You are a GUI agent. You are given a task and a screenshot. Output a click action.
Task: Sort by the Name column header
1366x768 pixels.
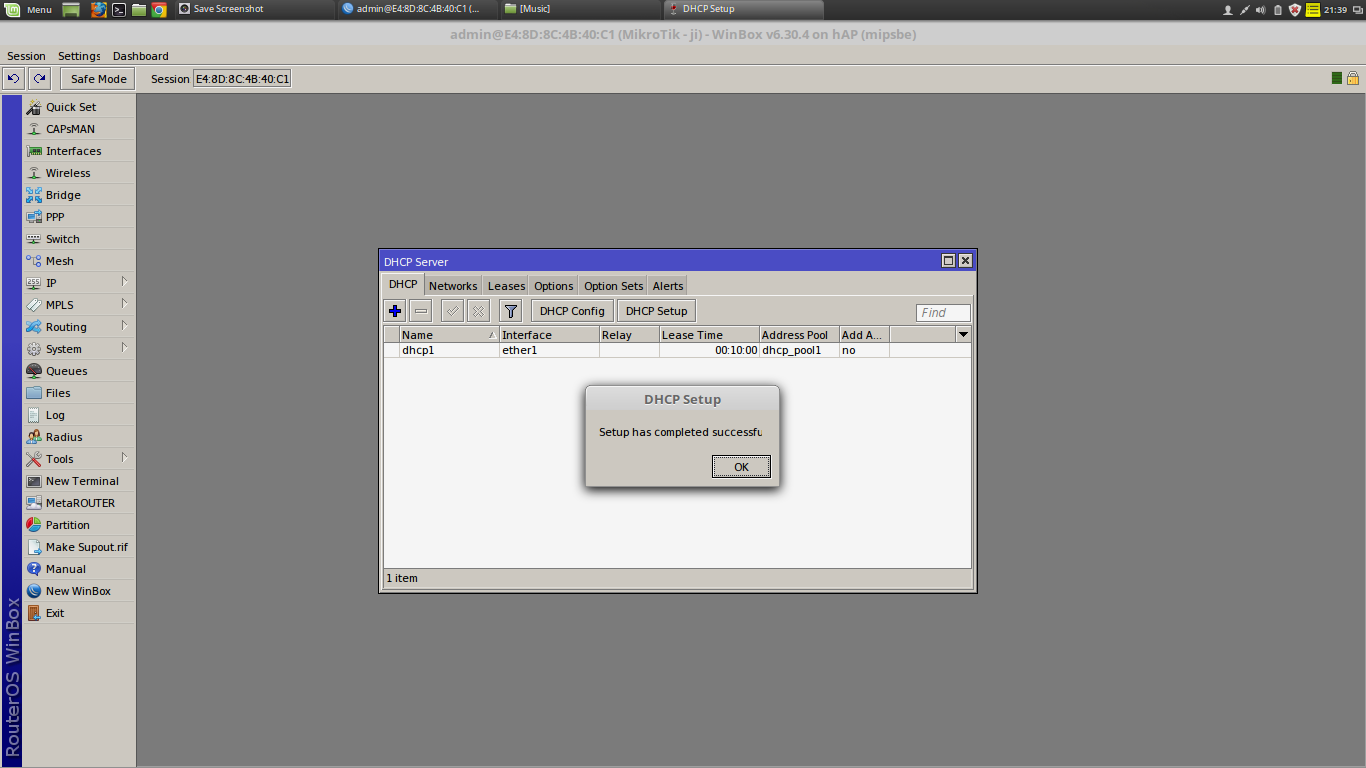(449, 335)
